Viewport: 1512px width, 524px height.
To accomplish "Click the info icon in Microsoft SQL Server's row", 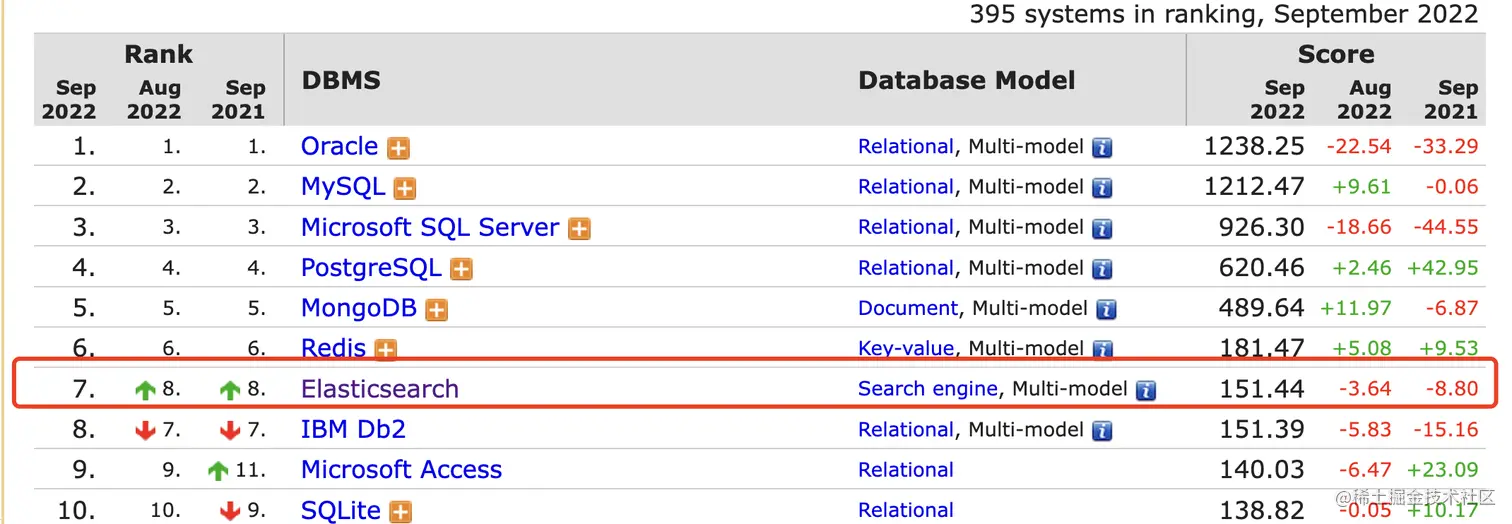I will click(1102, 229).
